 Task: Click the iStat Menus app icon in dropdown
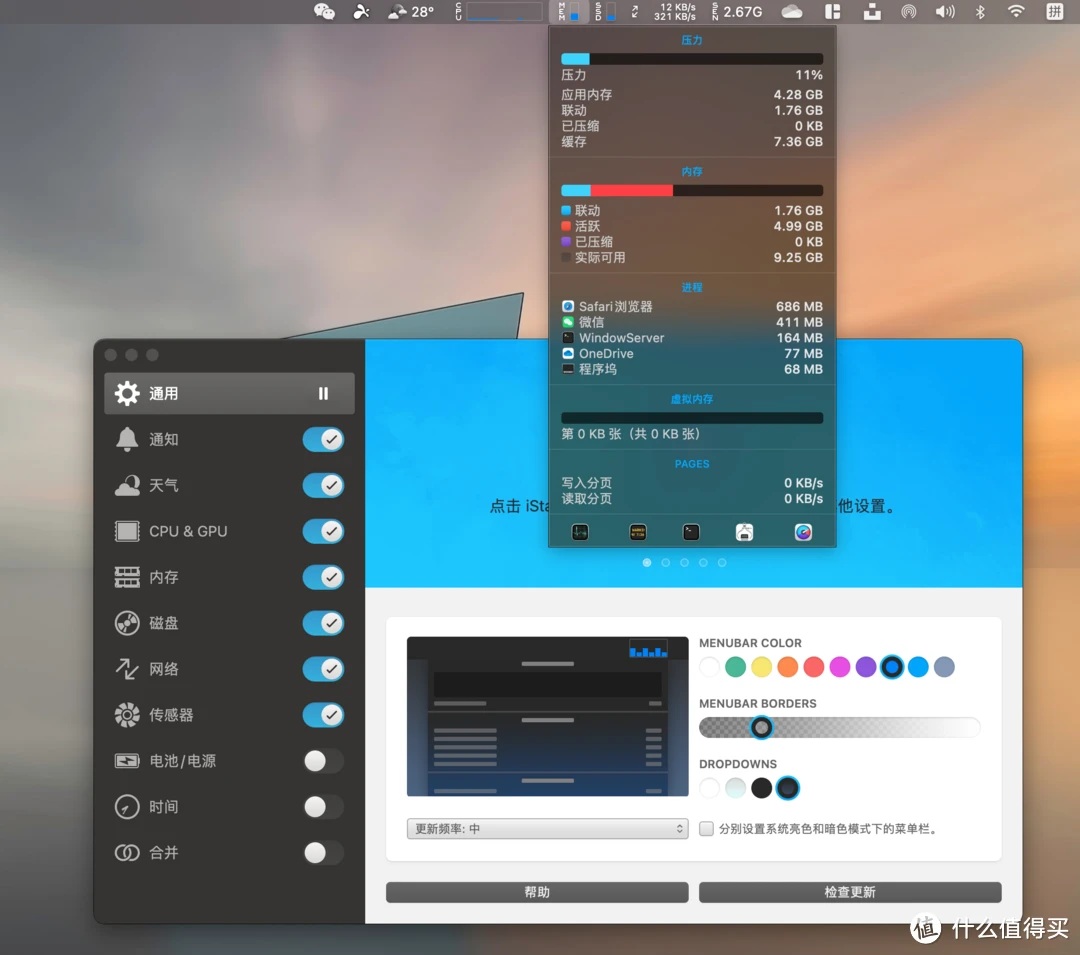coord(803,532)
